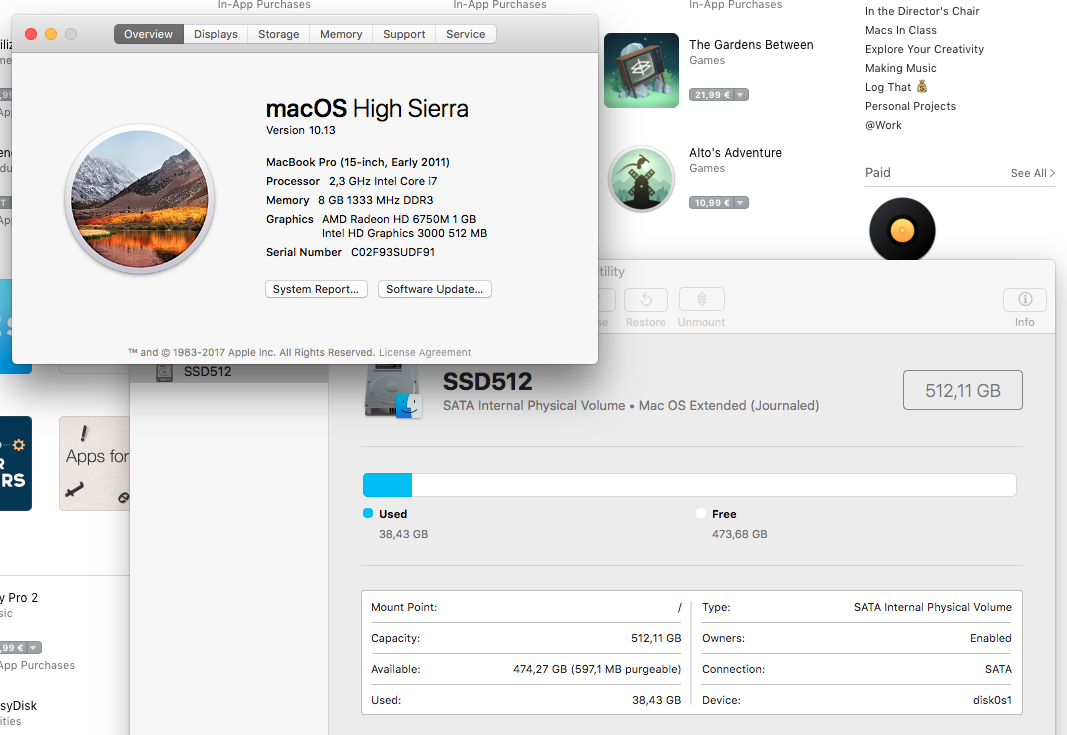1067x735 pixels.
Task: Switch to the Displays tab
Action: (216, 34)
